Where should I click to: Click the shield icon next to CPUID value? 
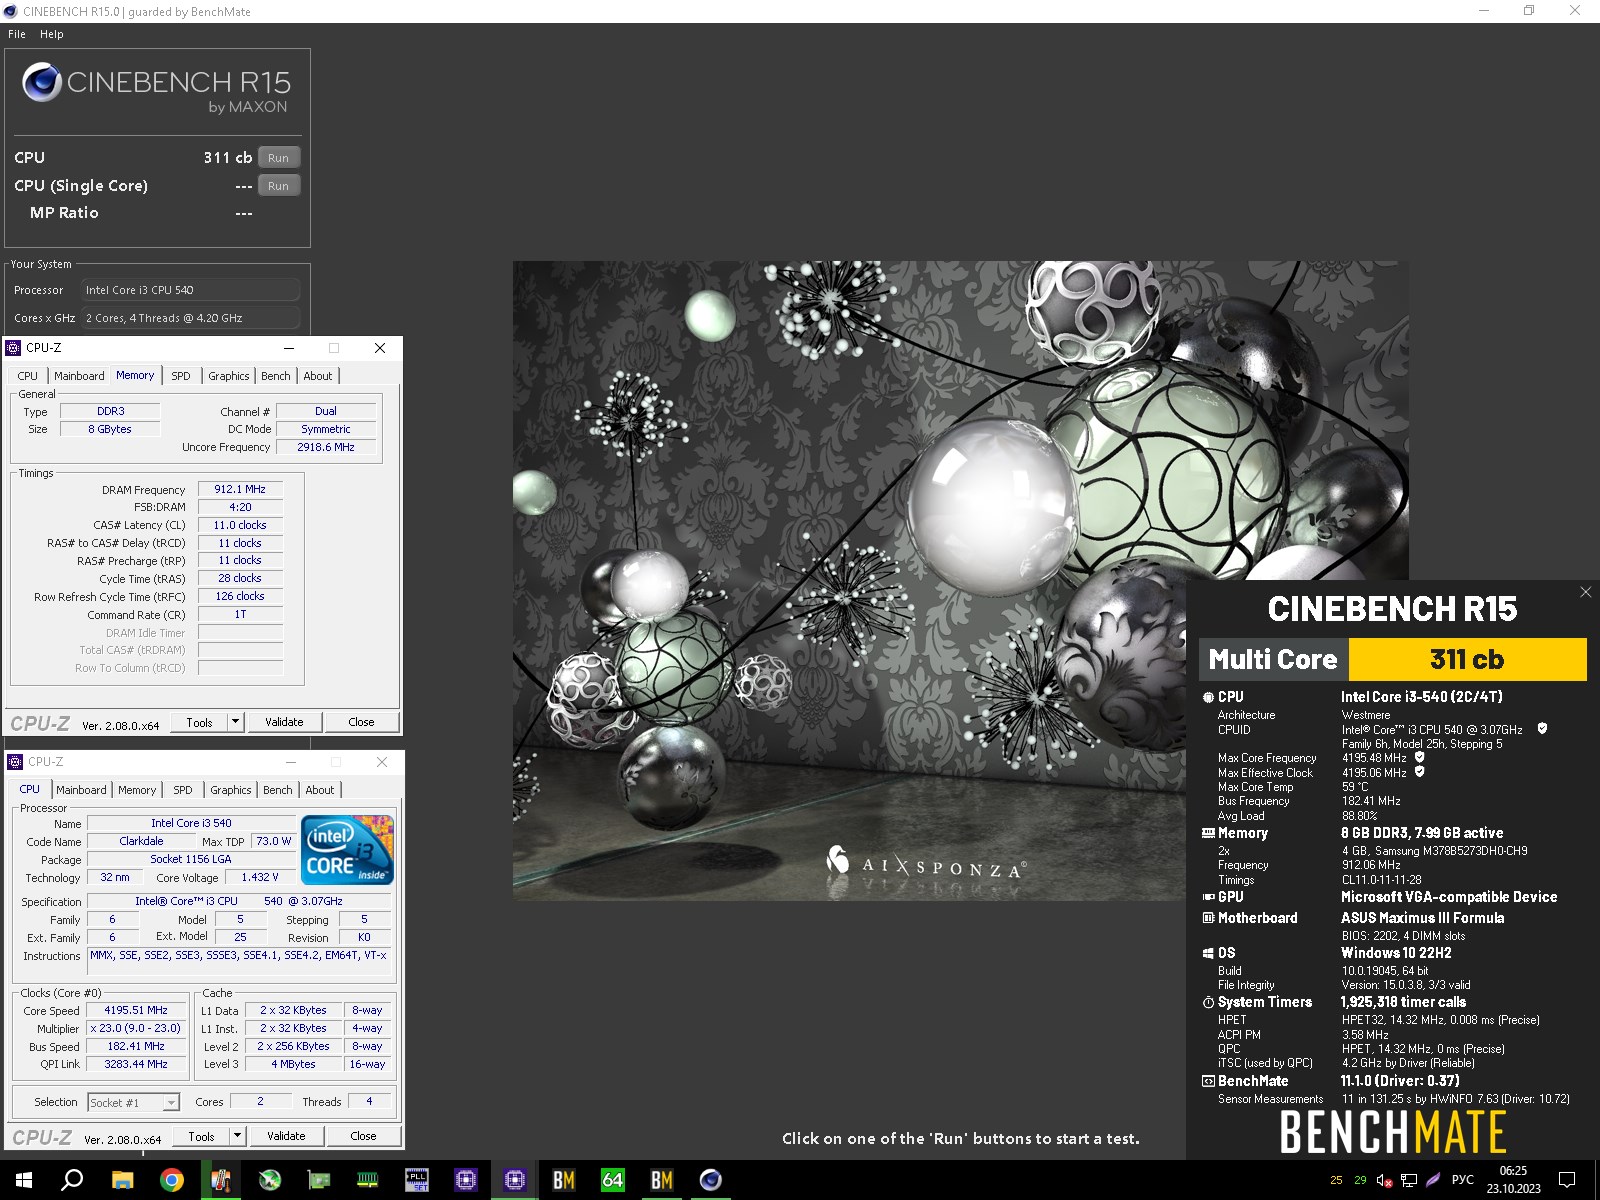click(1542, 729)
